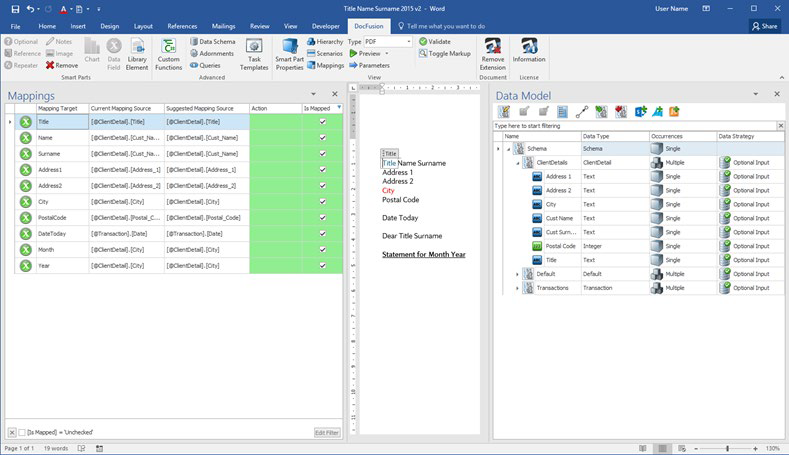
Task: Switch to the Insert tab
Action: coord(78,26)
